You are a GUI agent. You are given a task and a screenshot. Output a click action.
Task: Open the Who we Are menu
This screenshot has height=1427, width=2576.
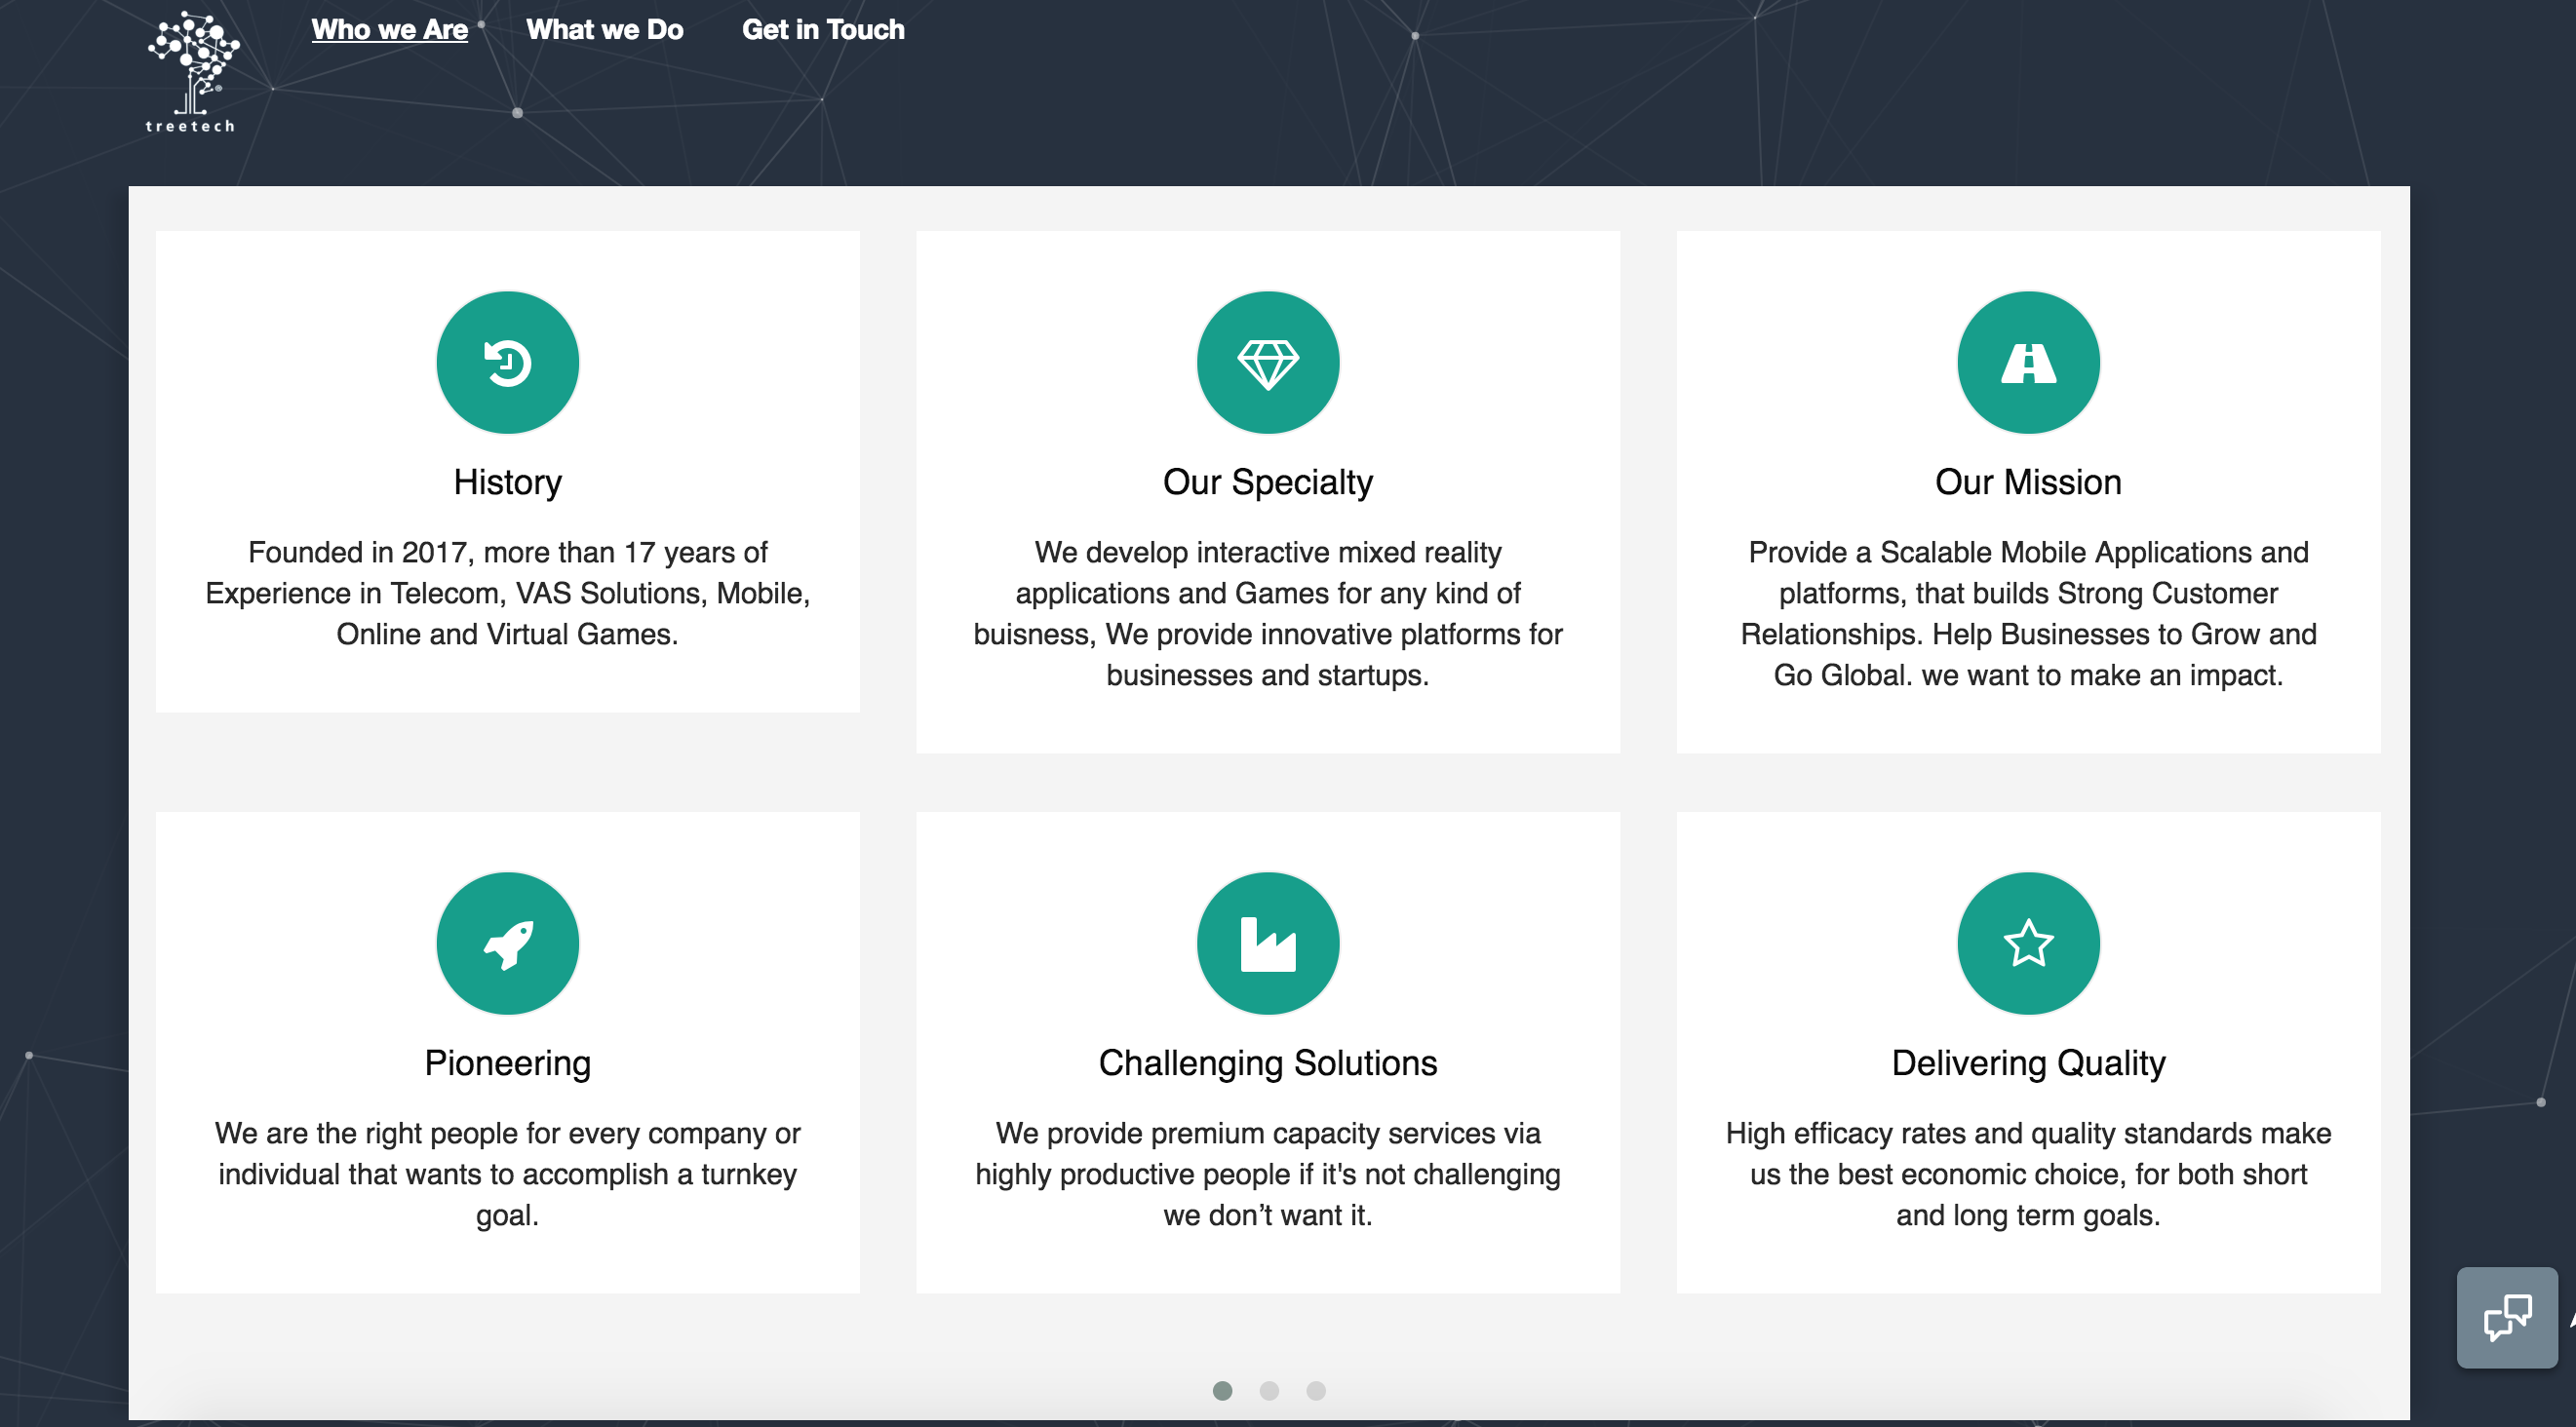click(x=389, y=29)
